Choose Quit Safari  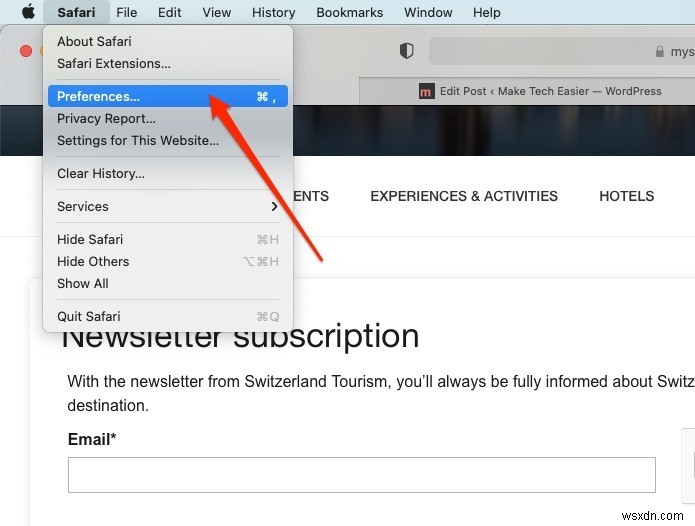(x=168, y=316)
